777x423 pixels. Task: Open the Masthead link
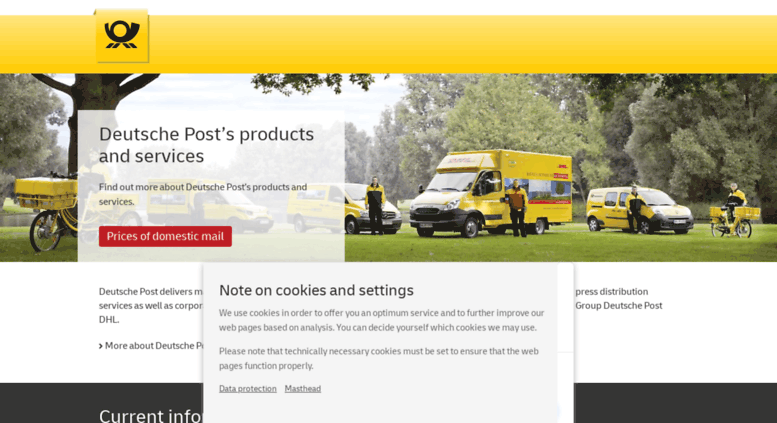(303, 389)
